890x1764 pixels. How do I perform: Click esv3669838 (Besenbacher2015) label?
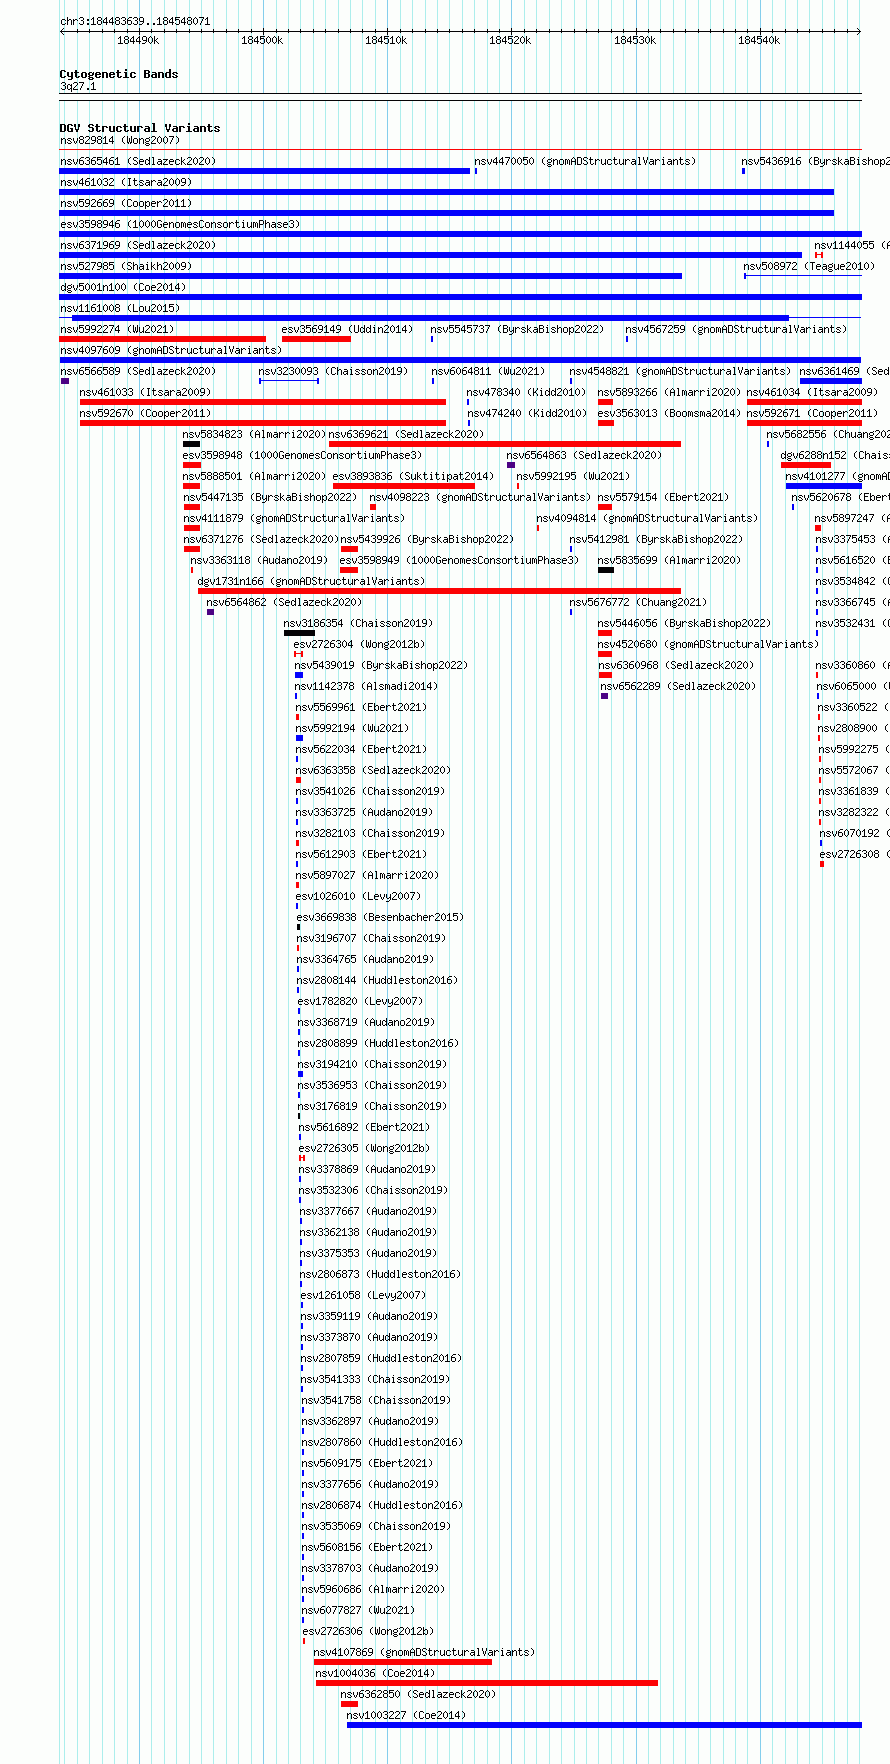(380, 917)
